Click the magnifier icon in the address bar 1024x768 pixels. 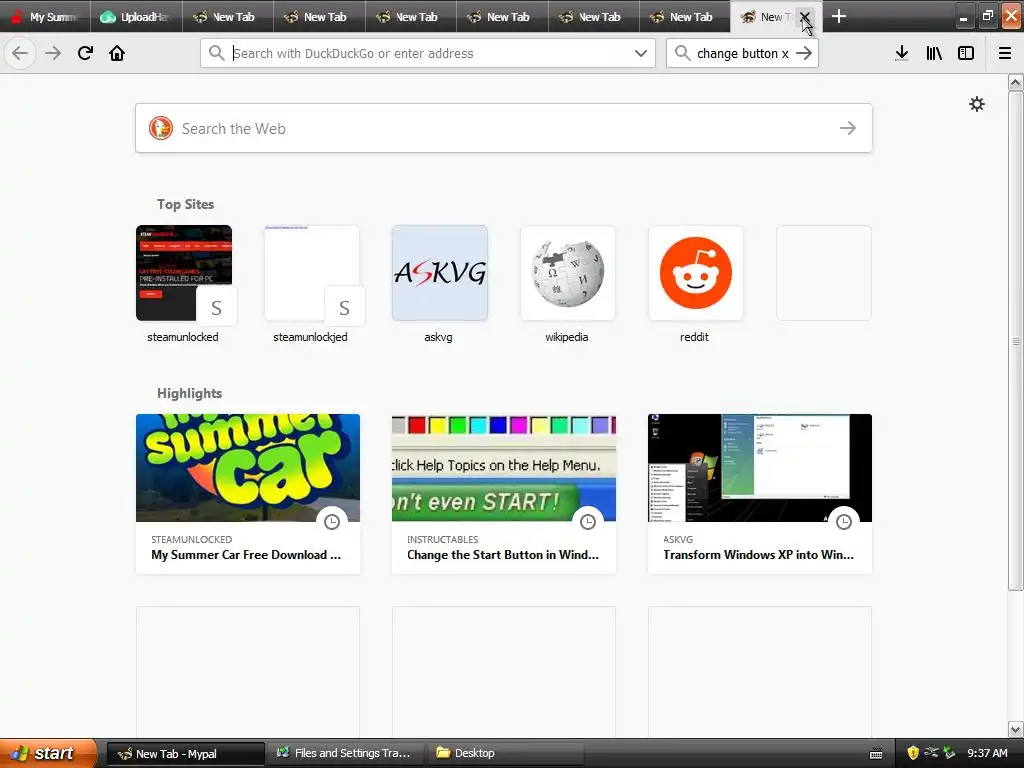click(217, 53)
